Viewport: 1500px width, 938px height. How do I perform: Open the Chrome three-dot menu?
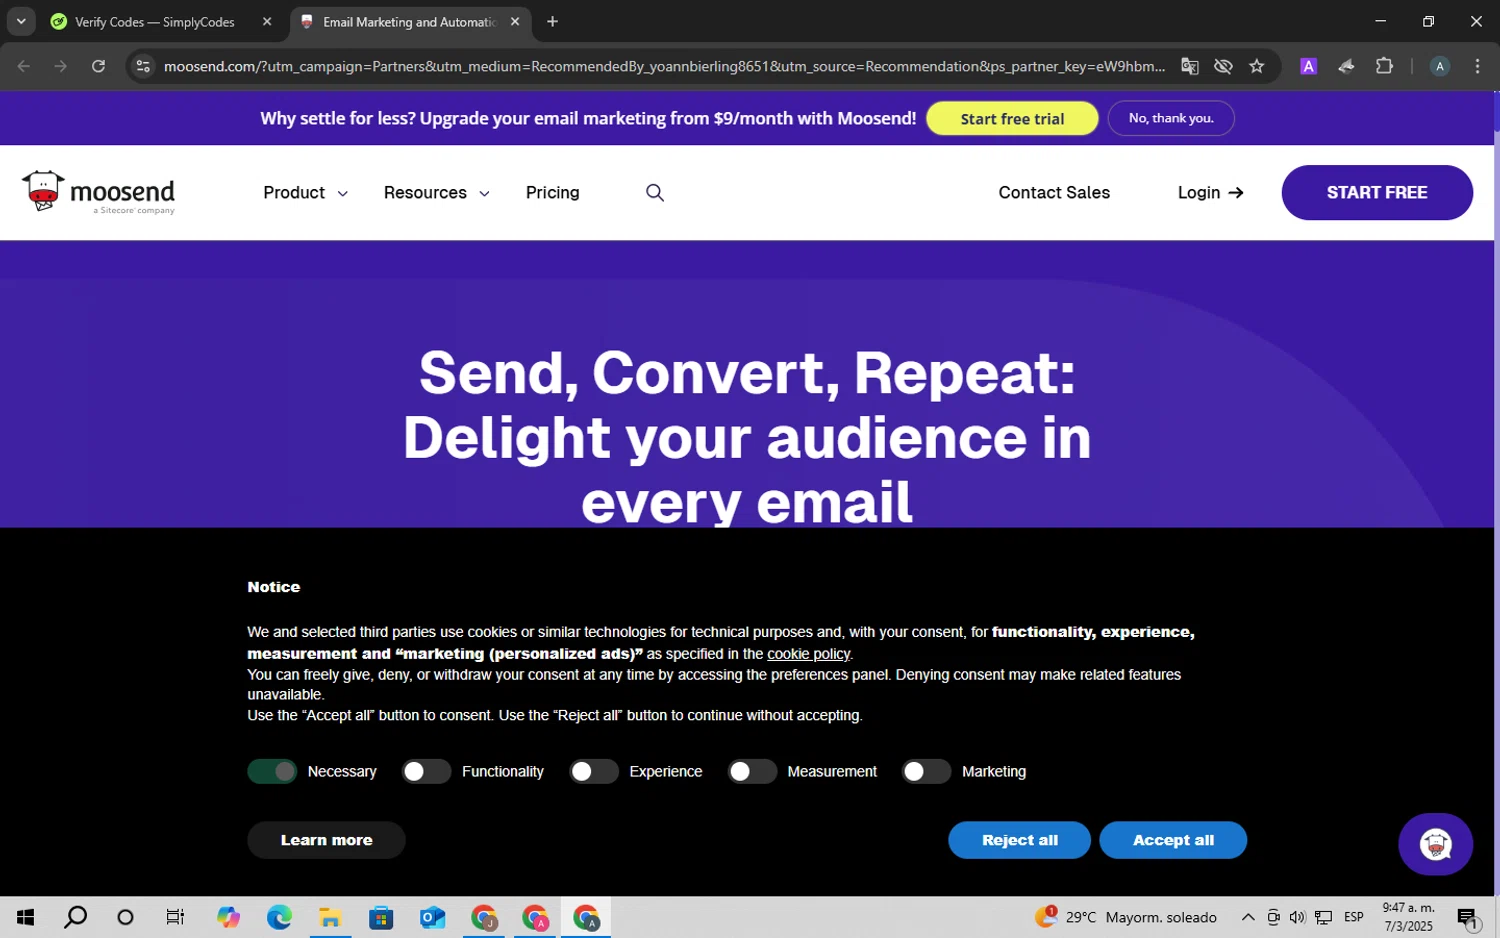1477,66
